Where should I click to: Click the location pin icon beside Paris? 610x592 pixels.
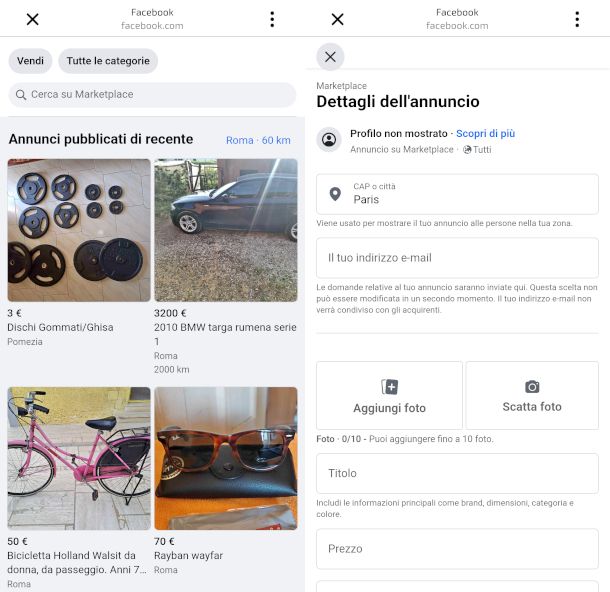(335, 194)
